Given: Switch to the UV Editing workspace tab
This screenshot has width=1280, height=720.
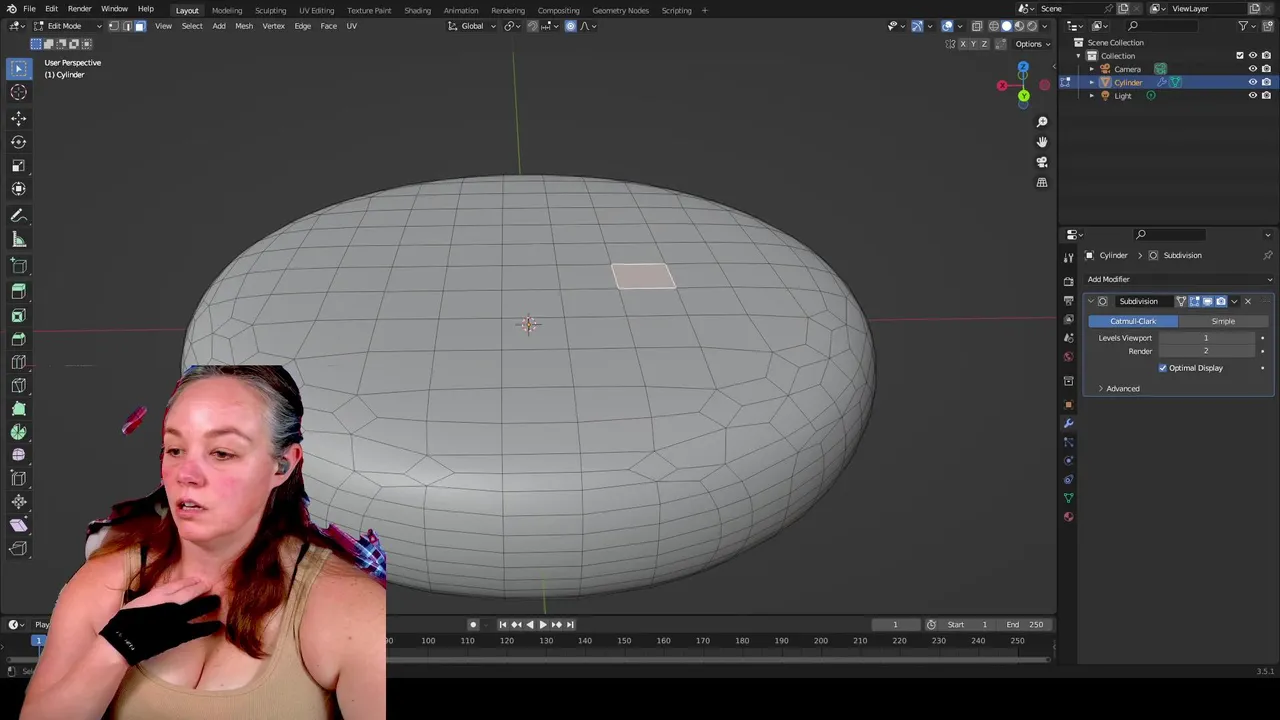Looking at the screenshot, I should point(316,10).
